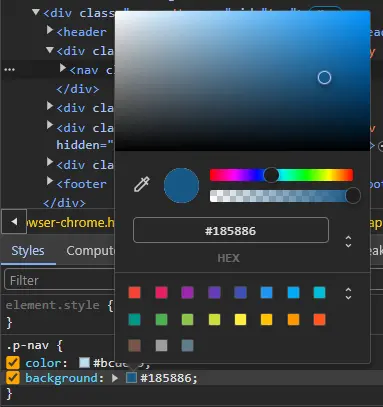Switch to the Computed tab
Image resolution: width=383 pixels, height=407 pixels.
point(90,251)
